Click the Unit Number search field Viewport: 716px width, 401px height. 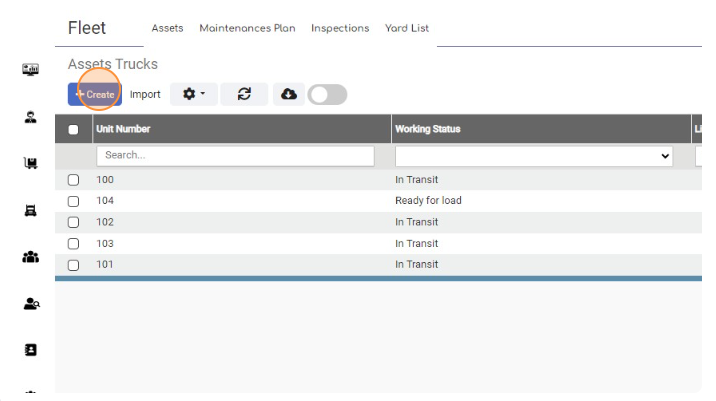point(235,155)
